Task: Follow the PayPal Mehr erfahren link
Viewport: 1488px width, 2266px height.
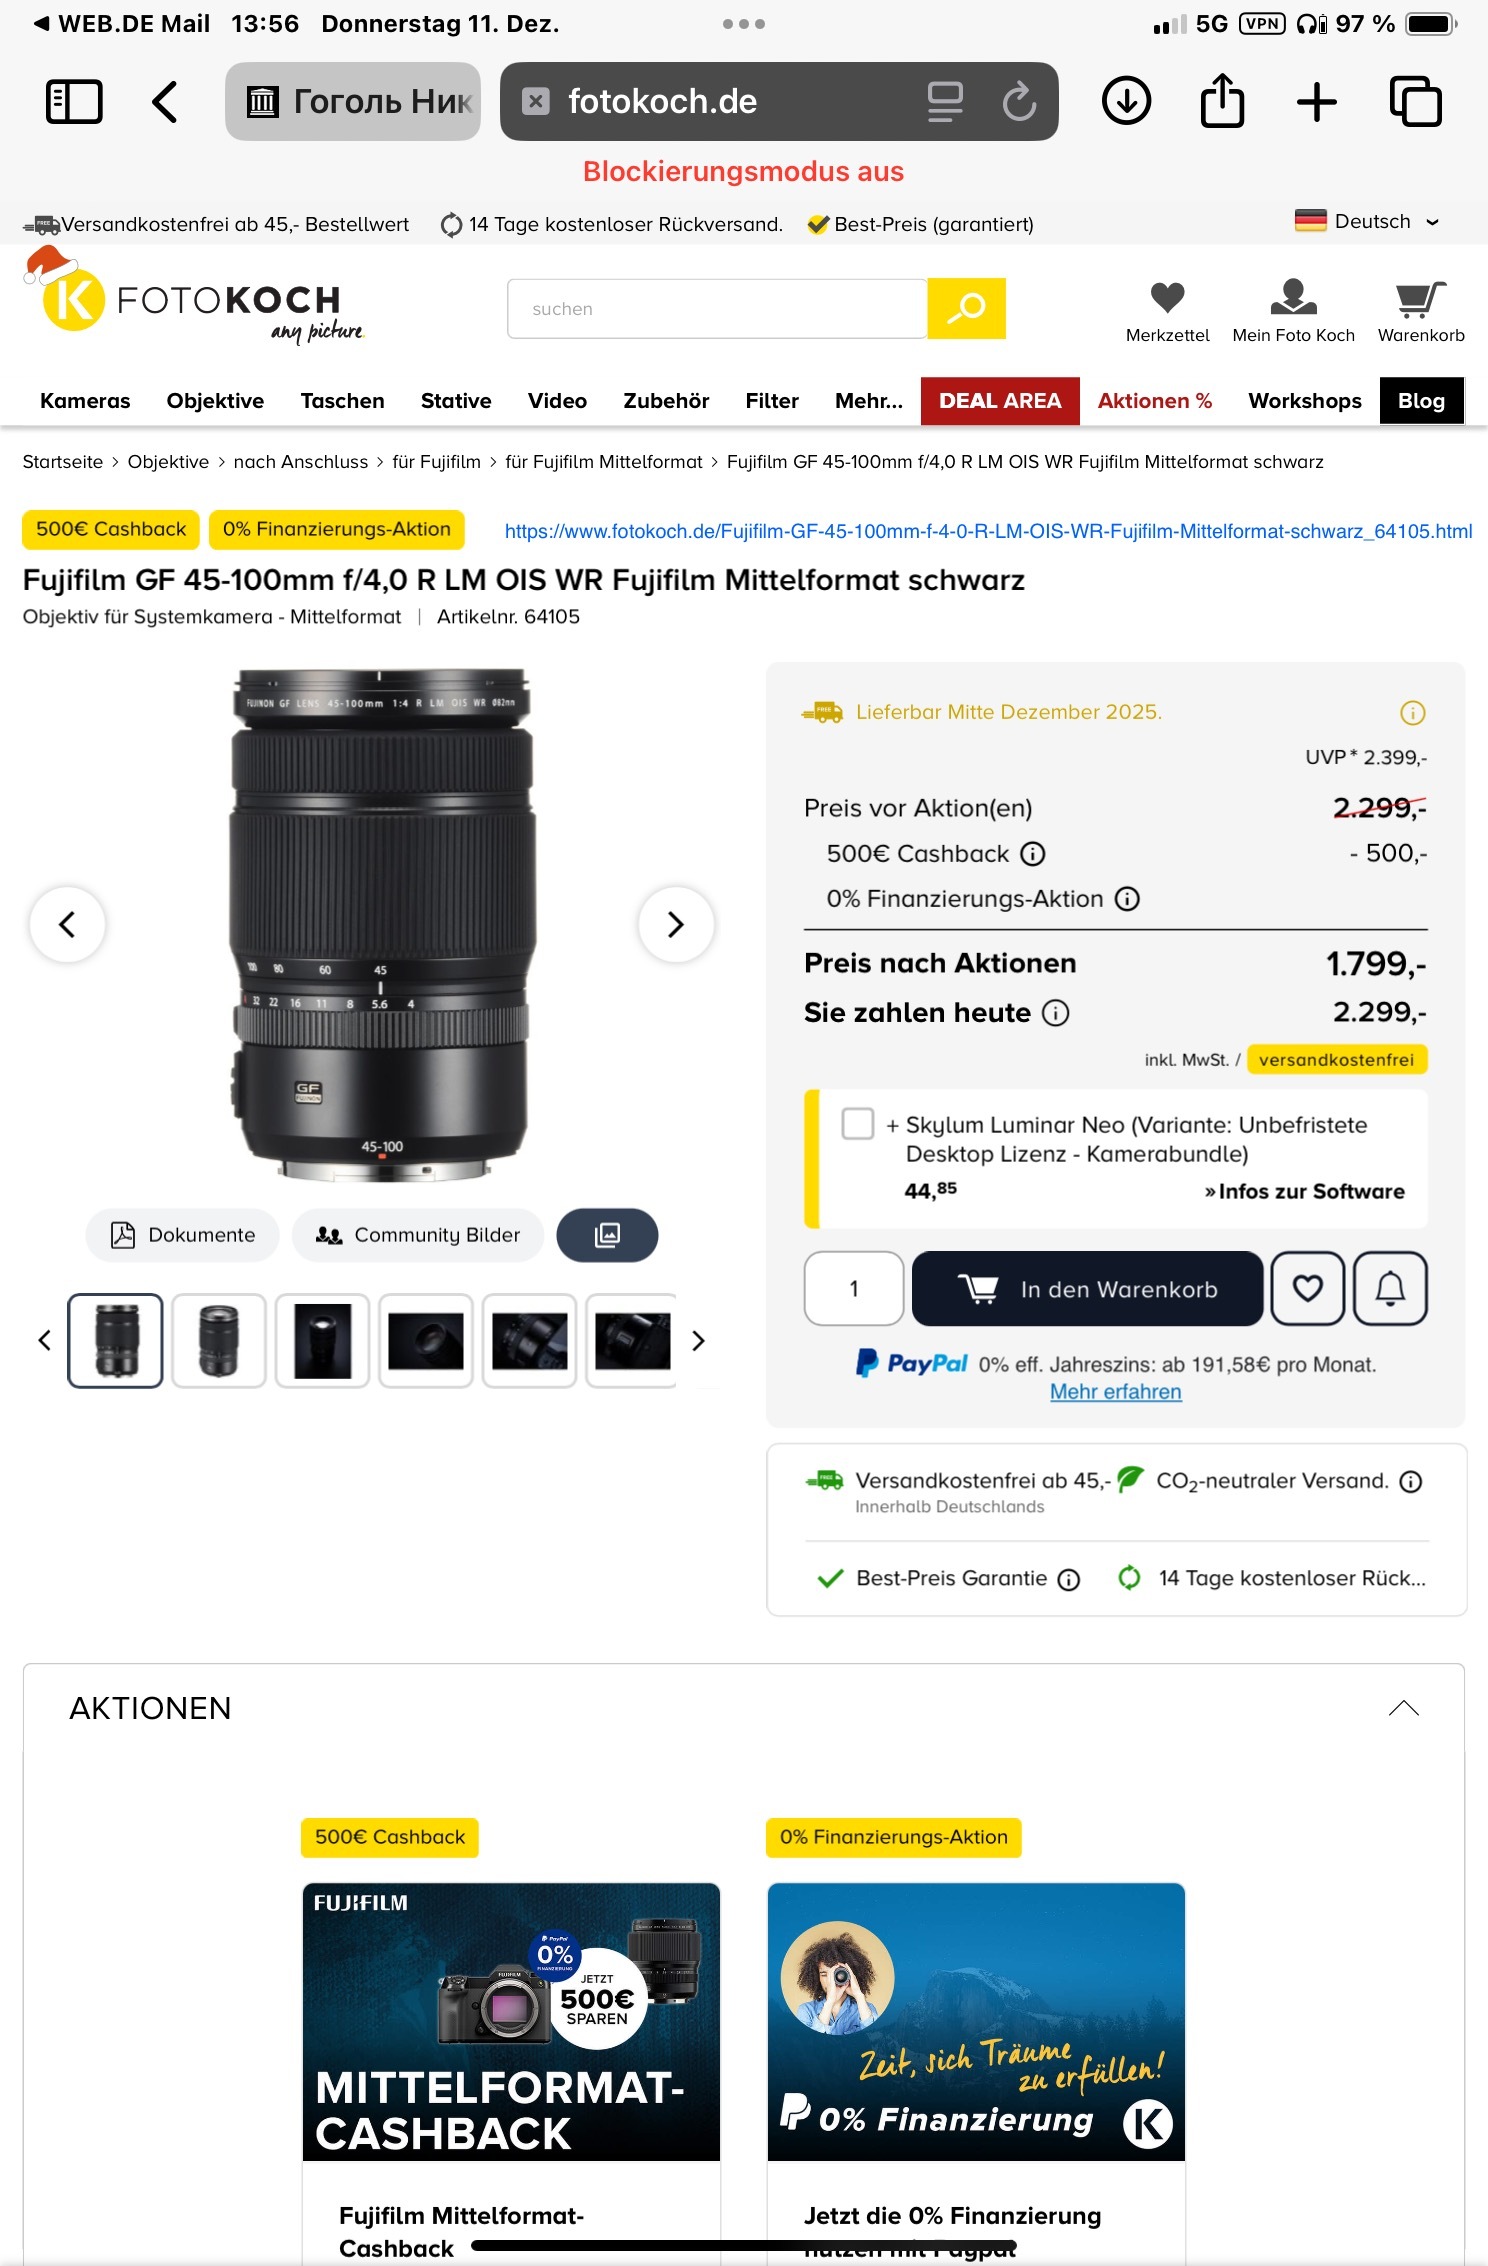Action: tap(1116, 1392)
